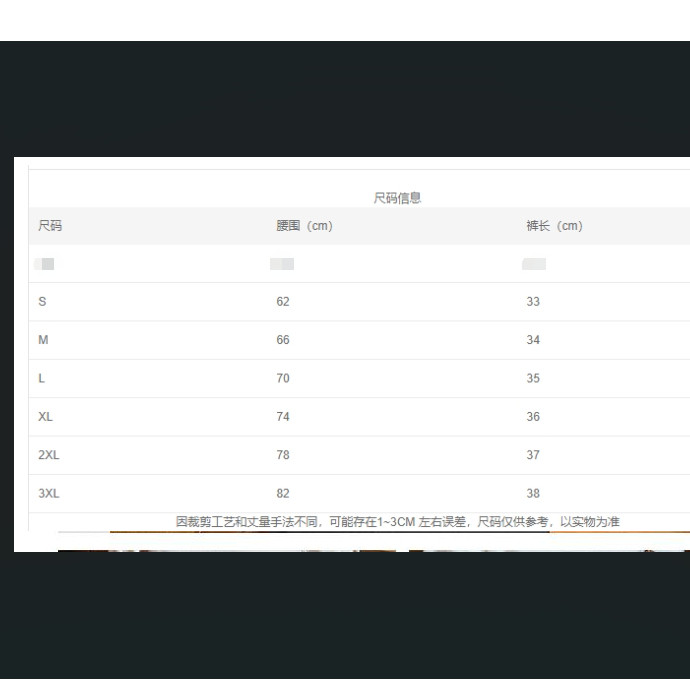This screenshot has width=690, height=690.
Task: Click pants length value 36
Action: [533, 417]
